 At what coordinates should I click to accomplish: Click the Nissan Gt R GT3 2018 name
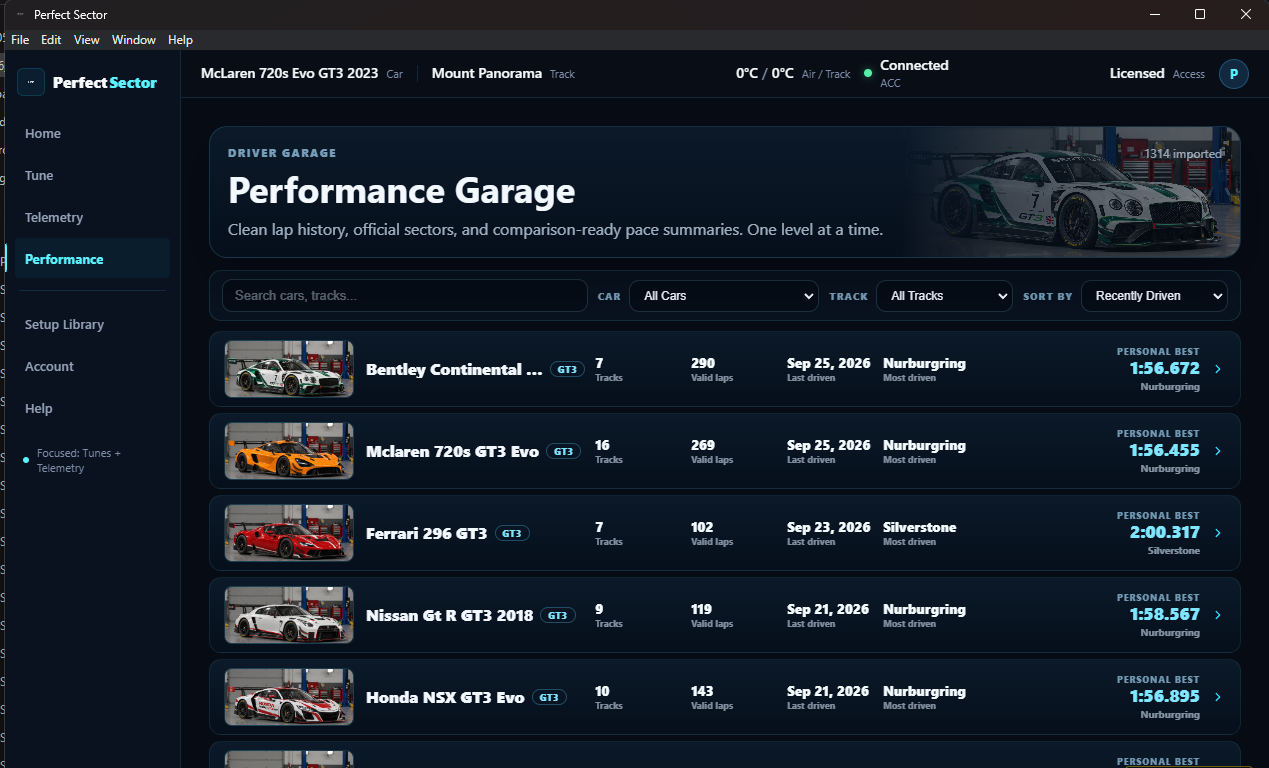pos(450,615)
